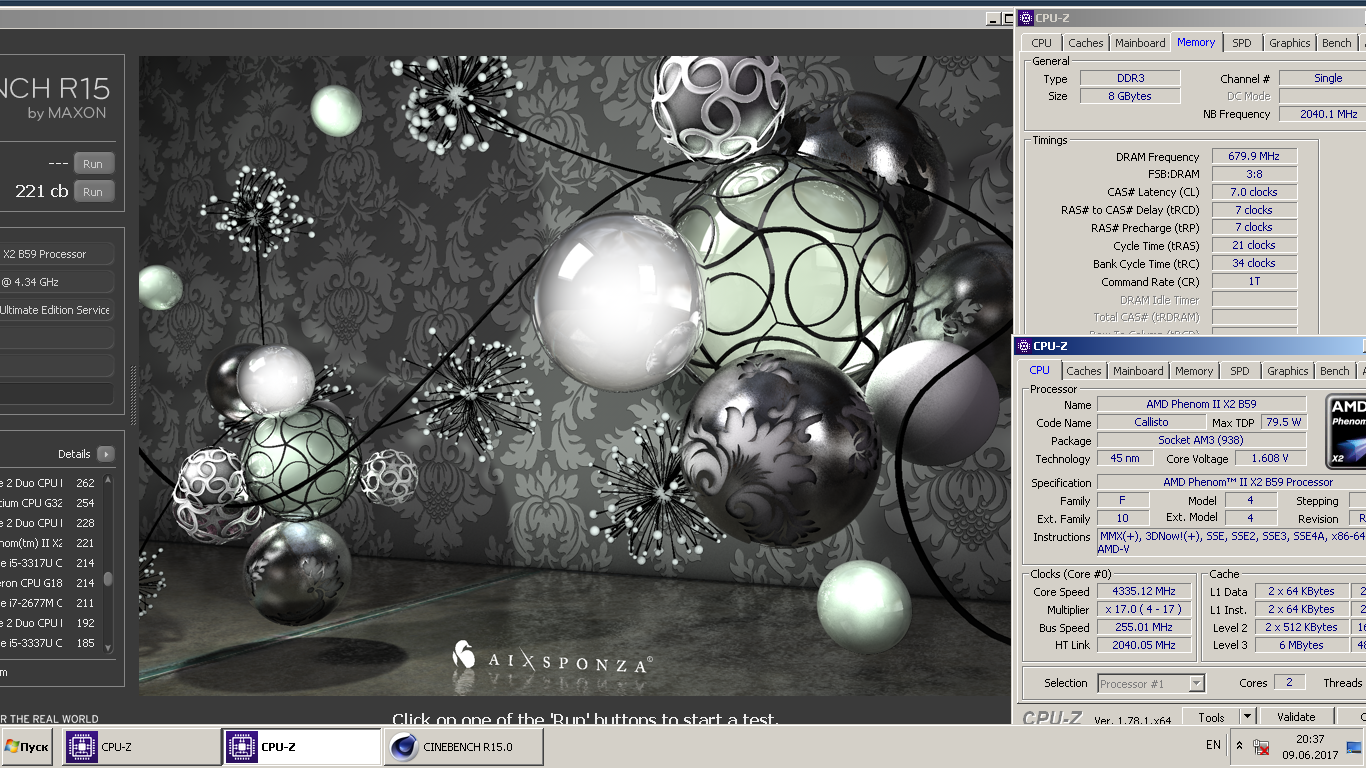Open the Caches tab in the upper CPU-Z window
1366x768 pixels.
coord(1085,43)
